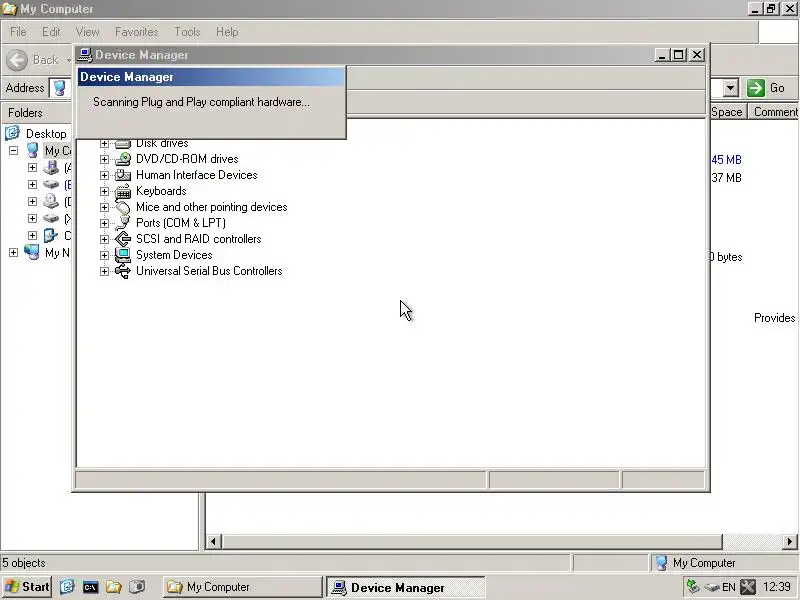Viewport: 800px width, 600px height.
Task: Select the Keyboards label in the device tree
Action: 161,191
